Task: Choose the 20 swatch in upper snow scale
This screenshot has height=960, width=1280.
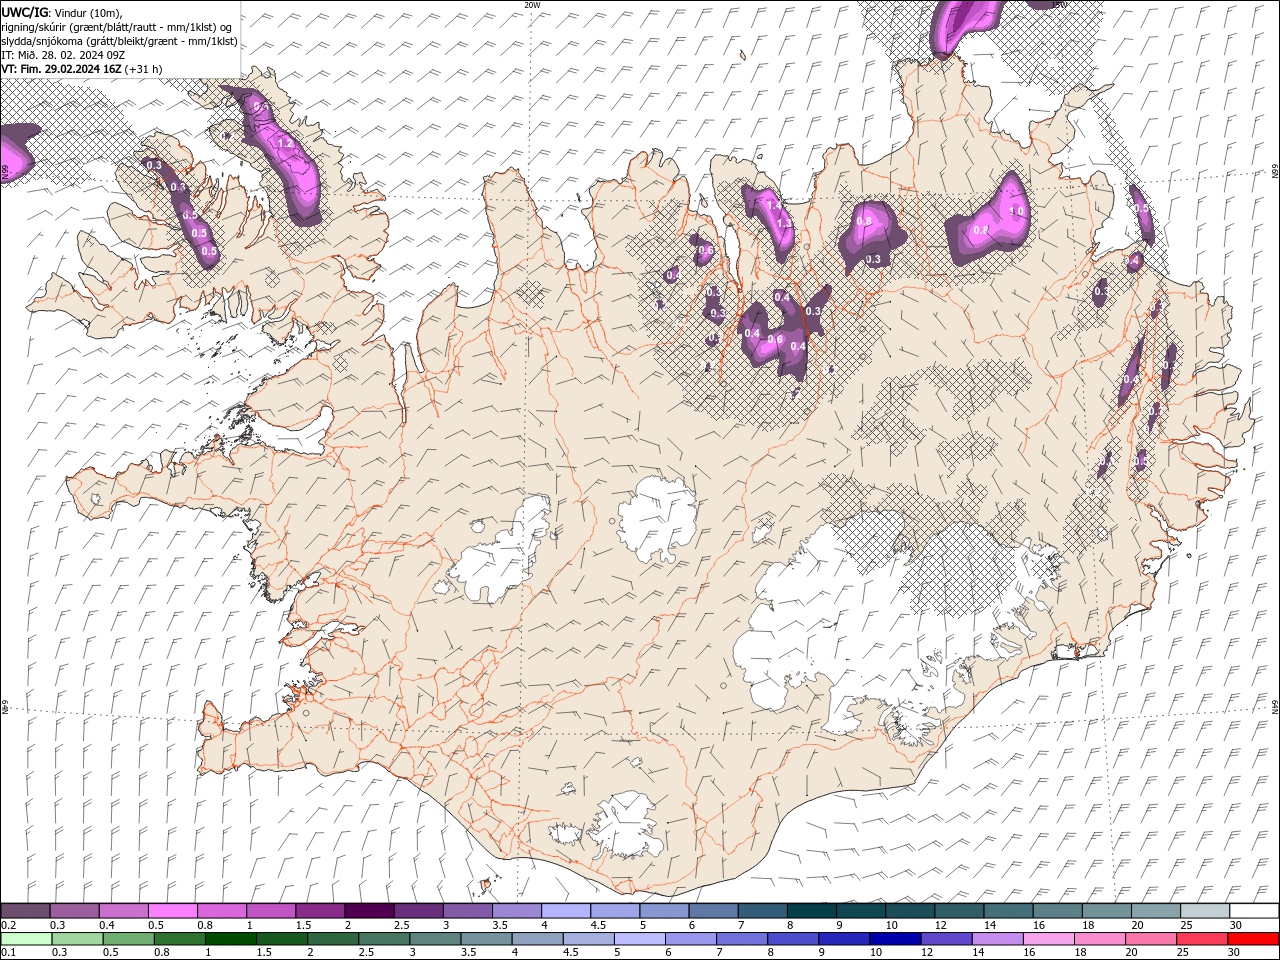Action: (x=1155, y=911)
